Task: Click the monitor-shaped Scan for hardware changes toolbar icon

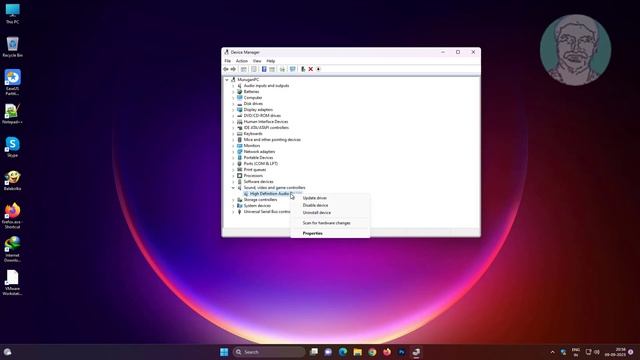Action: click(293, 69)
